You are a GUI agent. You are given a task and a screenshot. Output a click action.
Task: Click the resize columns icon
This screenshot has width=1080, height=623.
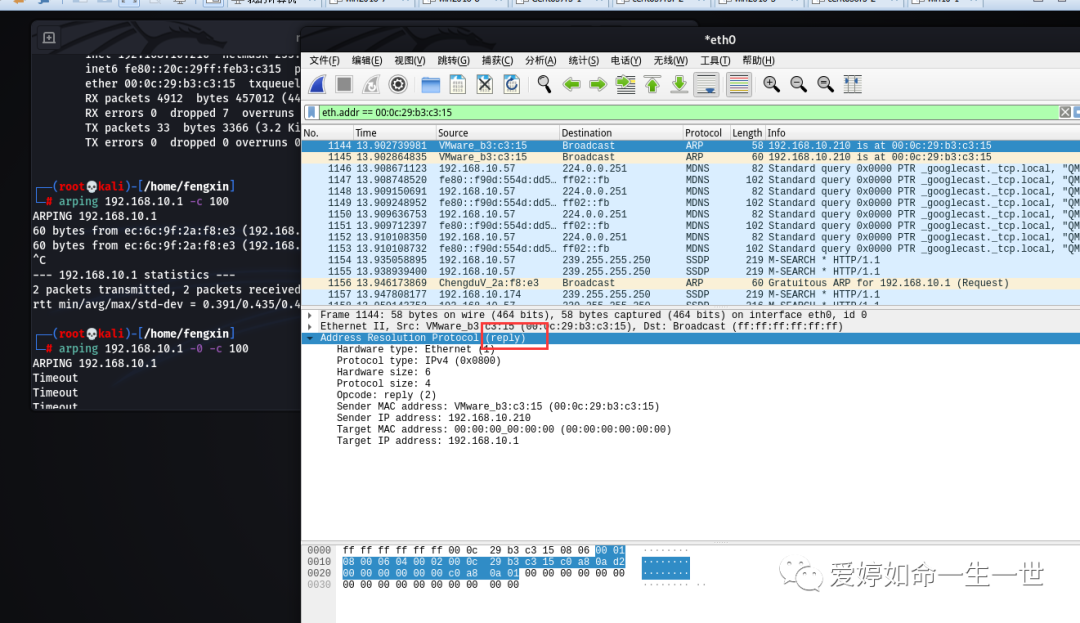point(852,85)
